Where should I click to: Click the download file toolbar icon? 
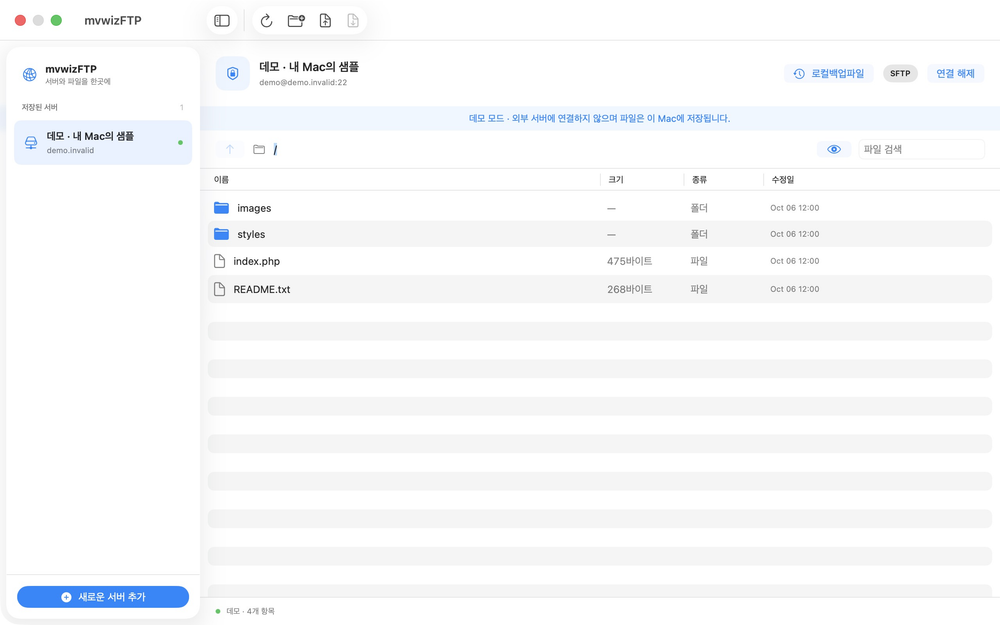tap(353, 20)
